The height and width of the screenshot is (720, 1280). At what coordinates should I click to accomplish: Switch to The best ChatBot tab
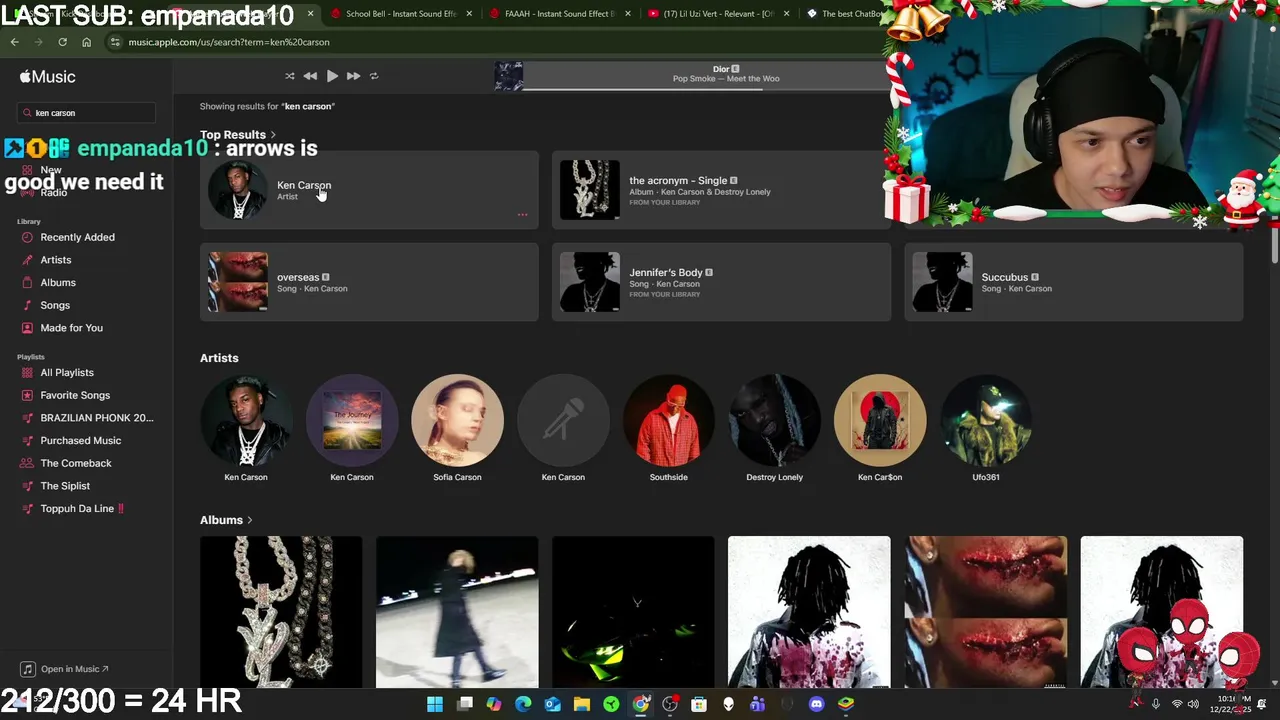[843, 14]
